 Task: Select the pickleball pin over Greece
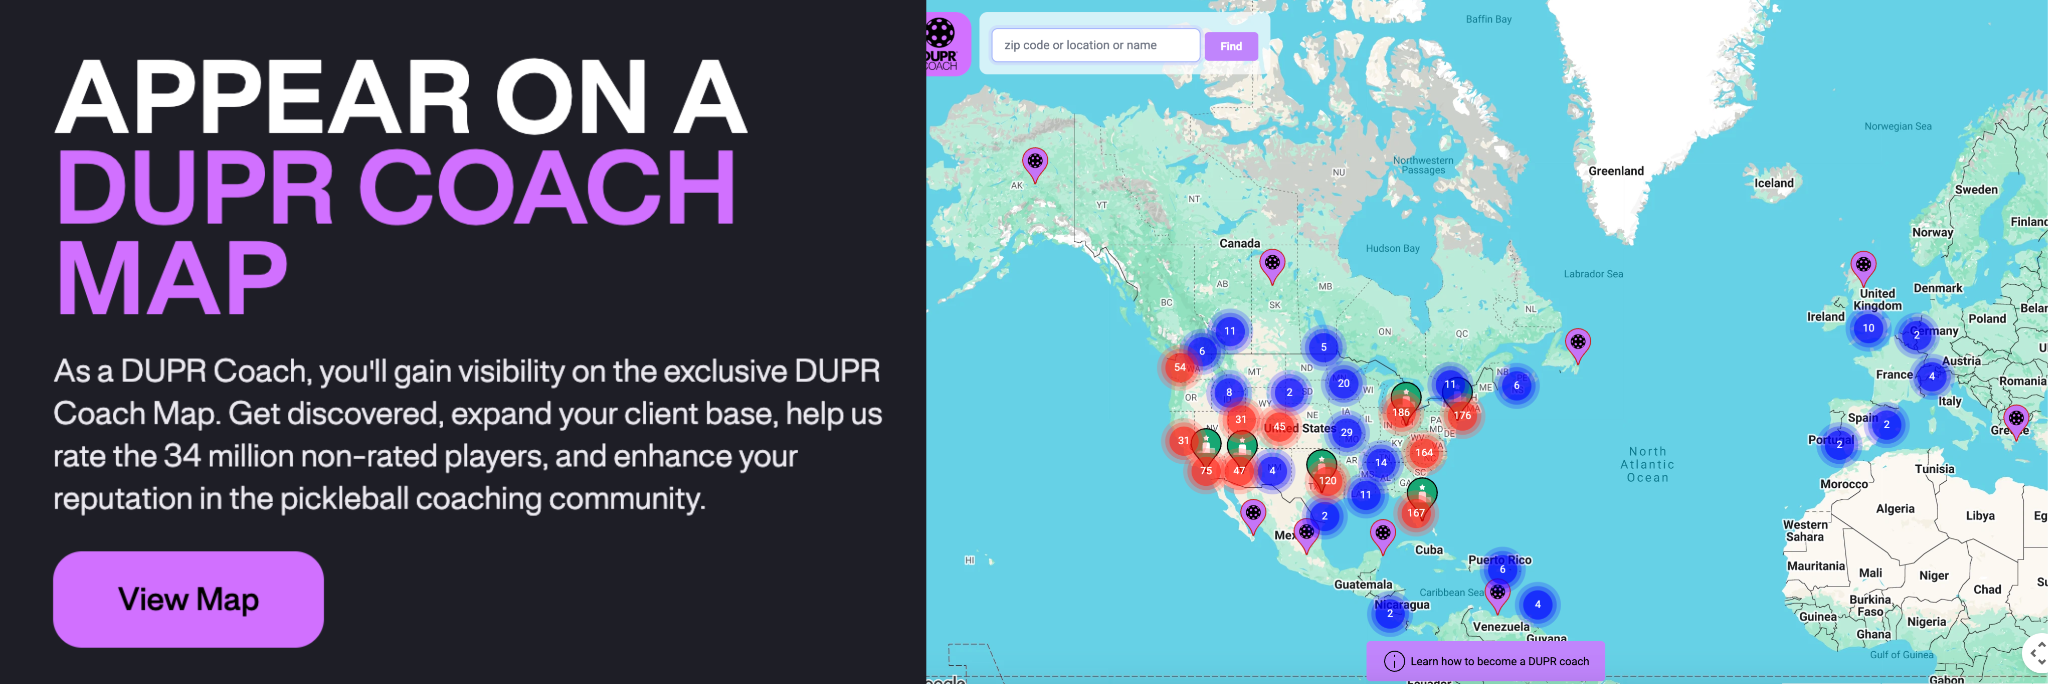(2017, 421)
